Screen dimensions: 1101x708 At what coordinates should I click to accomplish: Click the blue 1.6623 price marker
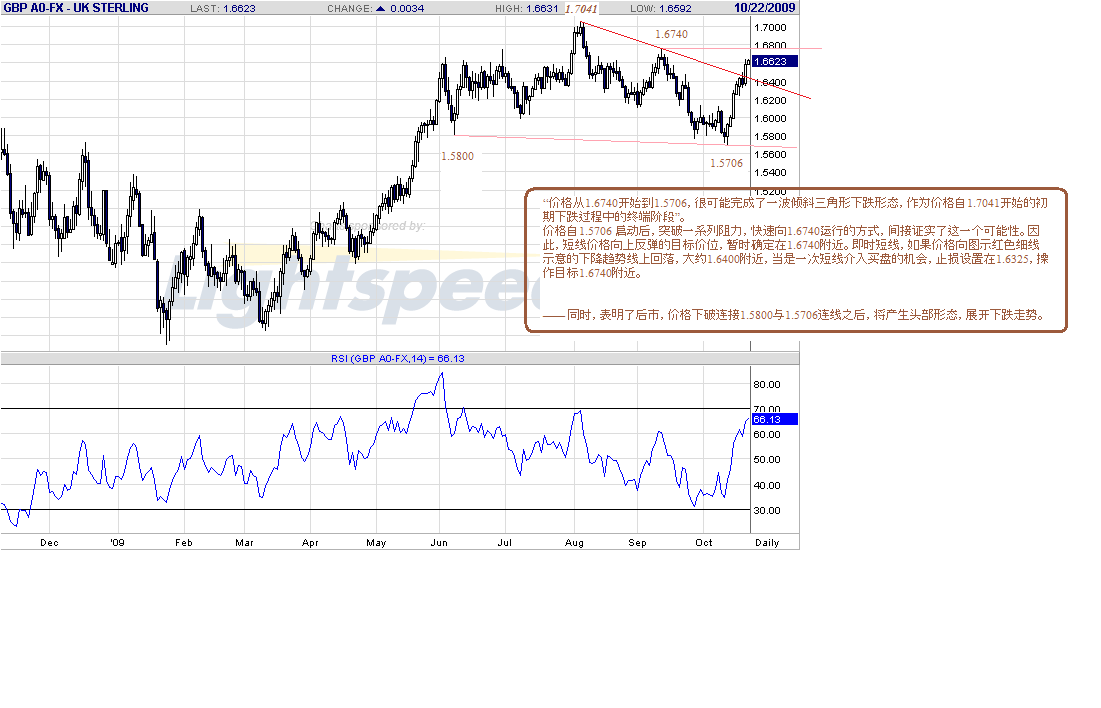[774, 61]
